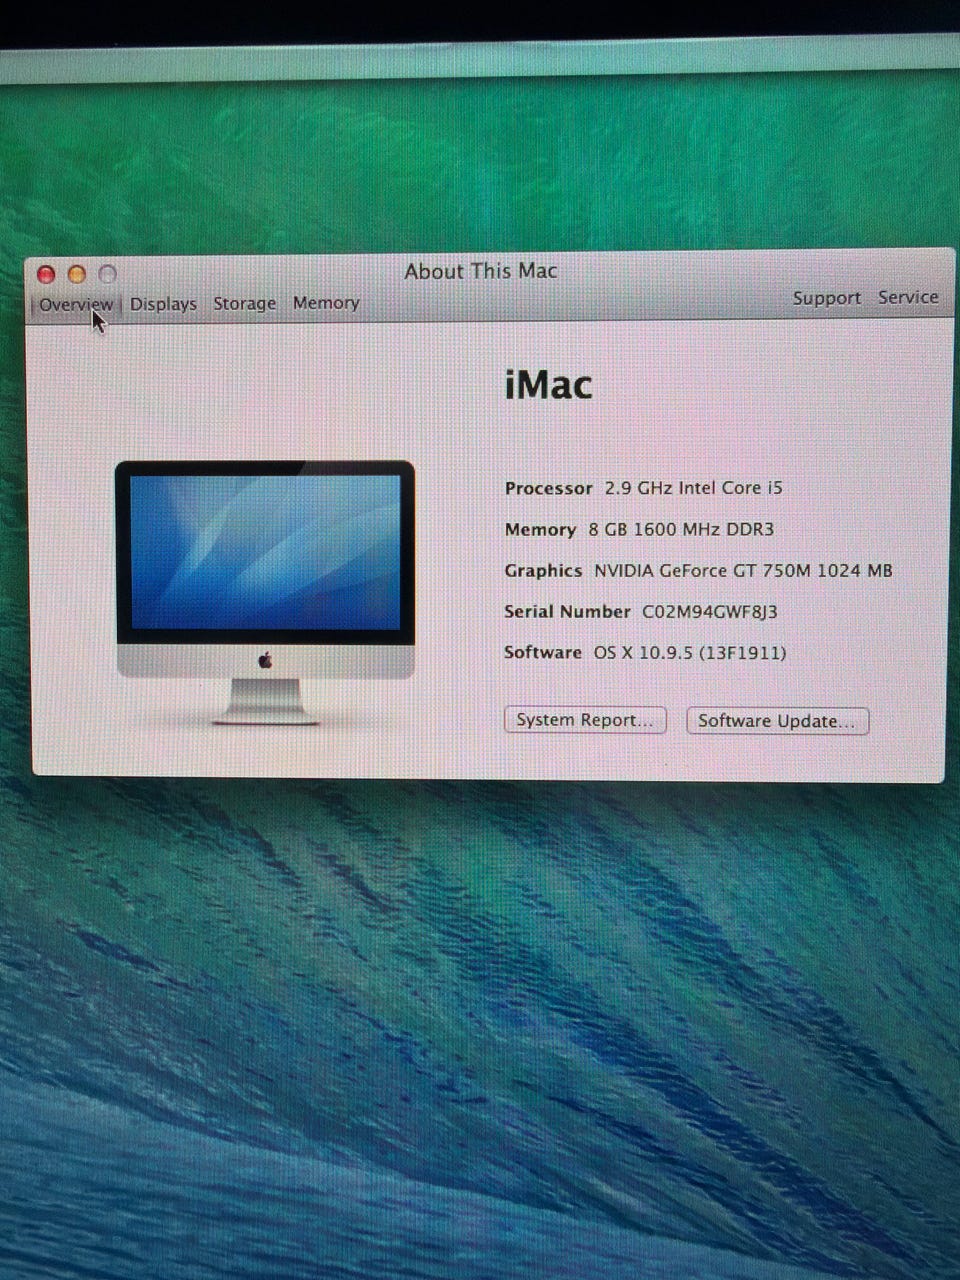The height and width of the screenshot is (1280, 960).
Task: Click the Apple logo on iMac image
Action: (265, 660)
